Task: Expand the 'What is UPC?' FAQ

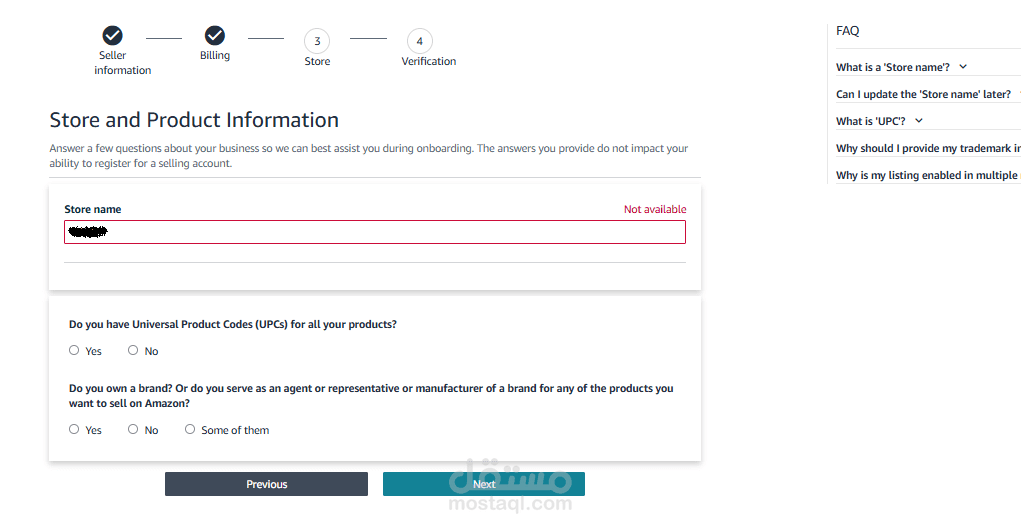Action: (878, 121)
